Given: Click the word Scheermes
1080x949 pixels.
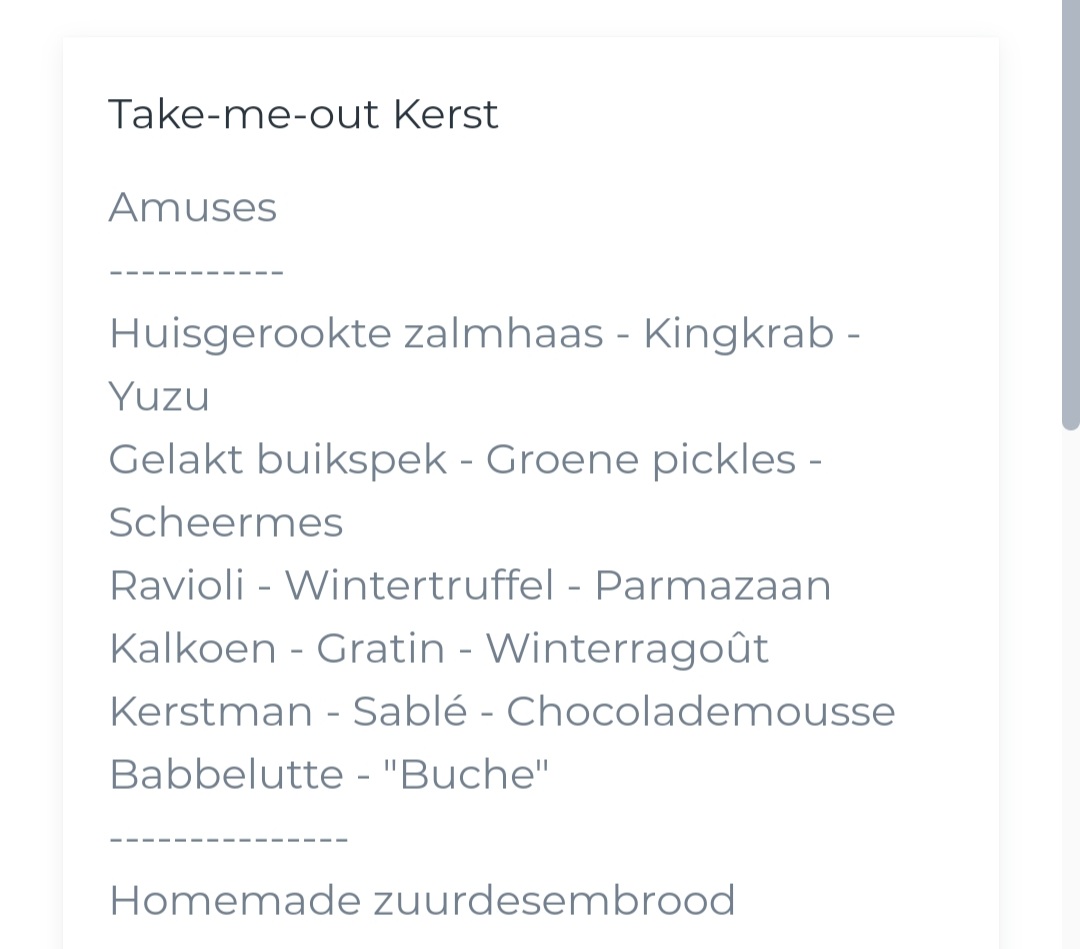Looking at the screenshot, I should click(226, 522).
